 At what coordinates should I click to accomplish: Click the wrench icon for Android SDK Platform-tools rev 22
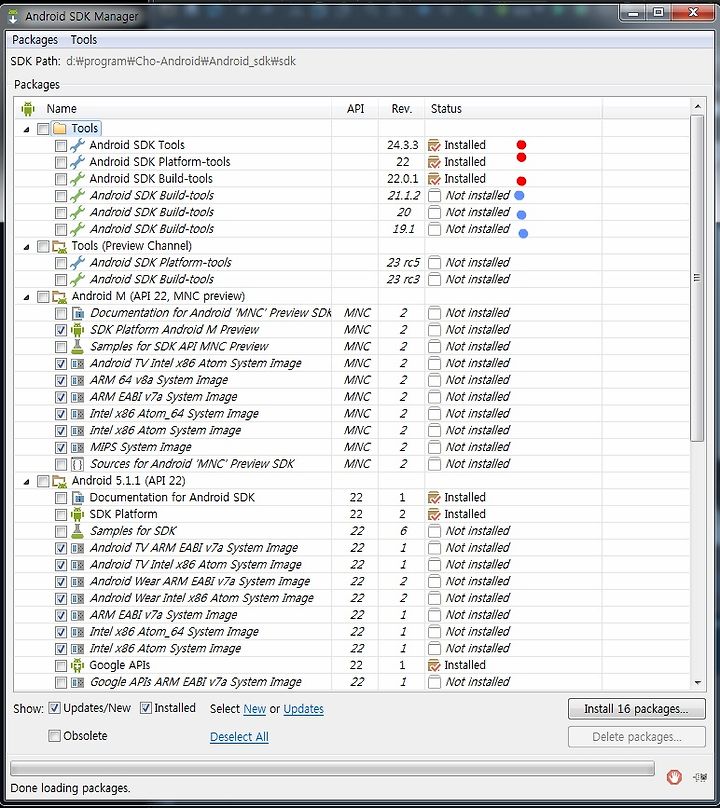click(x=77, y=162)
